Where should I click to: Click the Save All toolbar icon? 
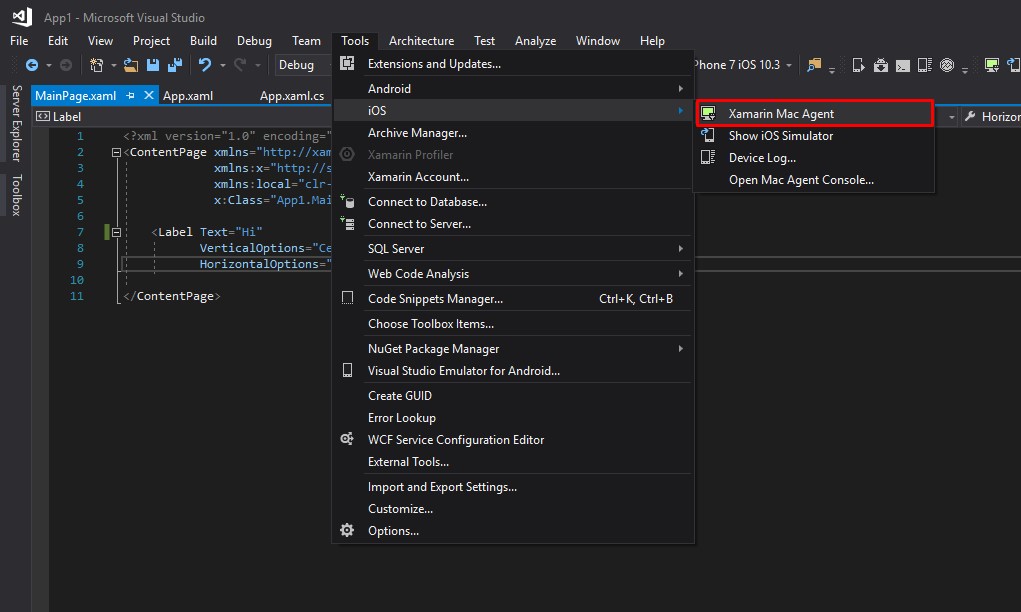pyautogui.click(x=175, y=64)
